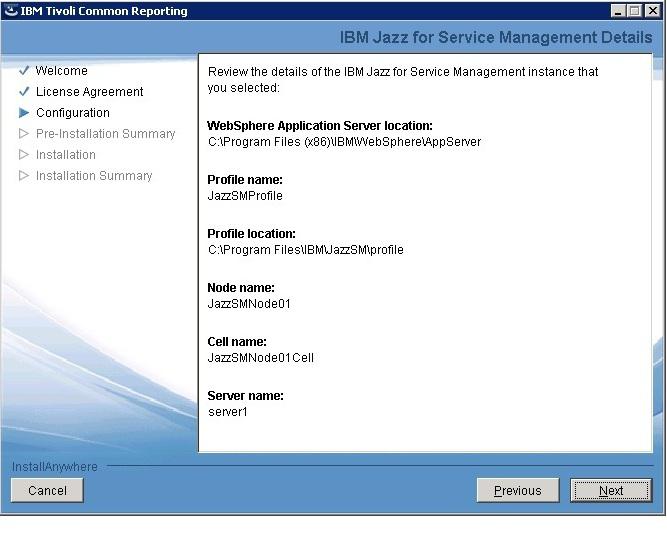Select the License Agreement step
The image size is (667, 549).
[89, 92]
